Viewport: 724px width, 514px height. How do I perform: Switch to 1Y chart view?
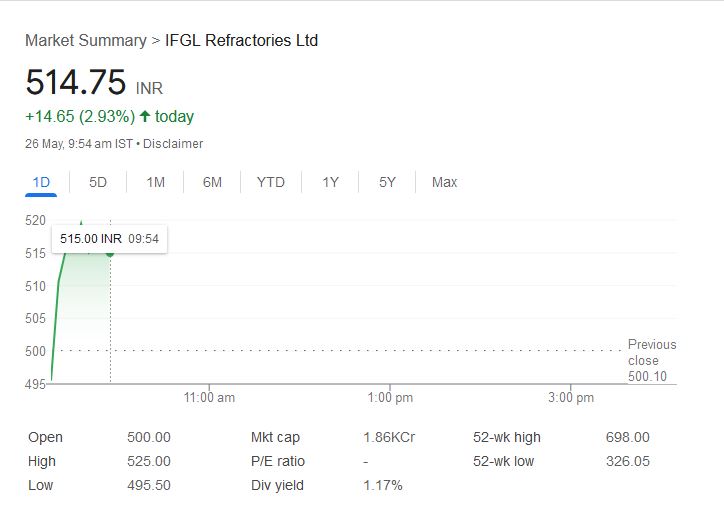click(x=330, y=182)
